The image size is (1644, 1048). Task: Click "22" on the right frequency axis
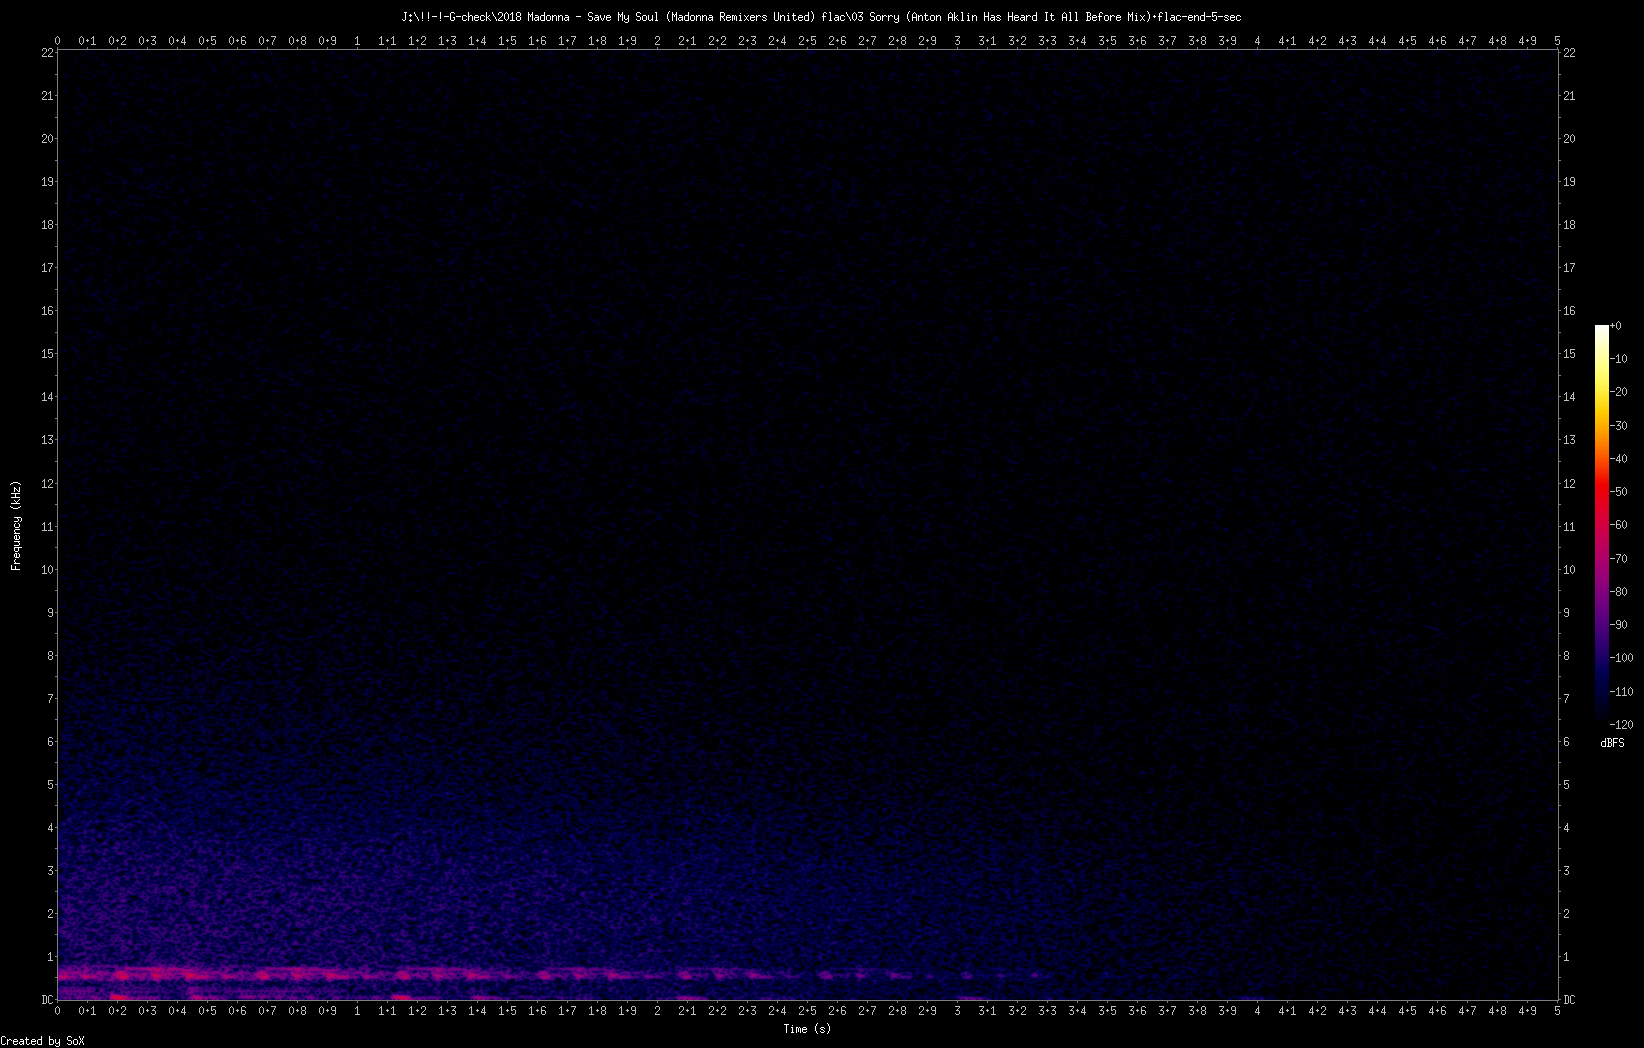pyautogui.click(x=1569, y=53)
